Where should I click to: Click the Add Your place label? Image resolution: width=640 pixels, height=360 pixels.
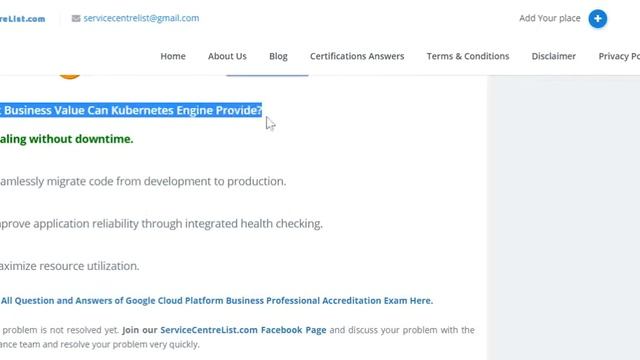point(549,18)
